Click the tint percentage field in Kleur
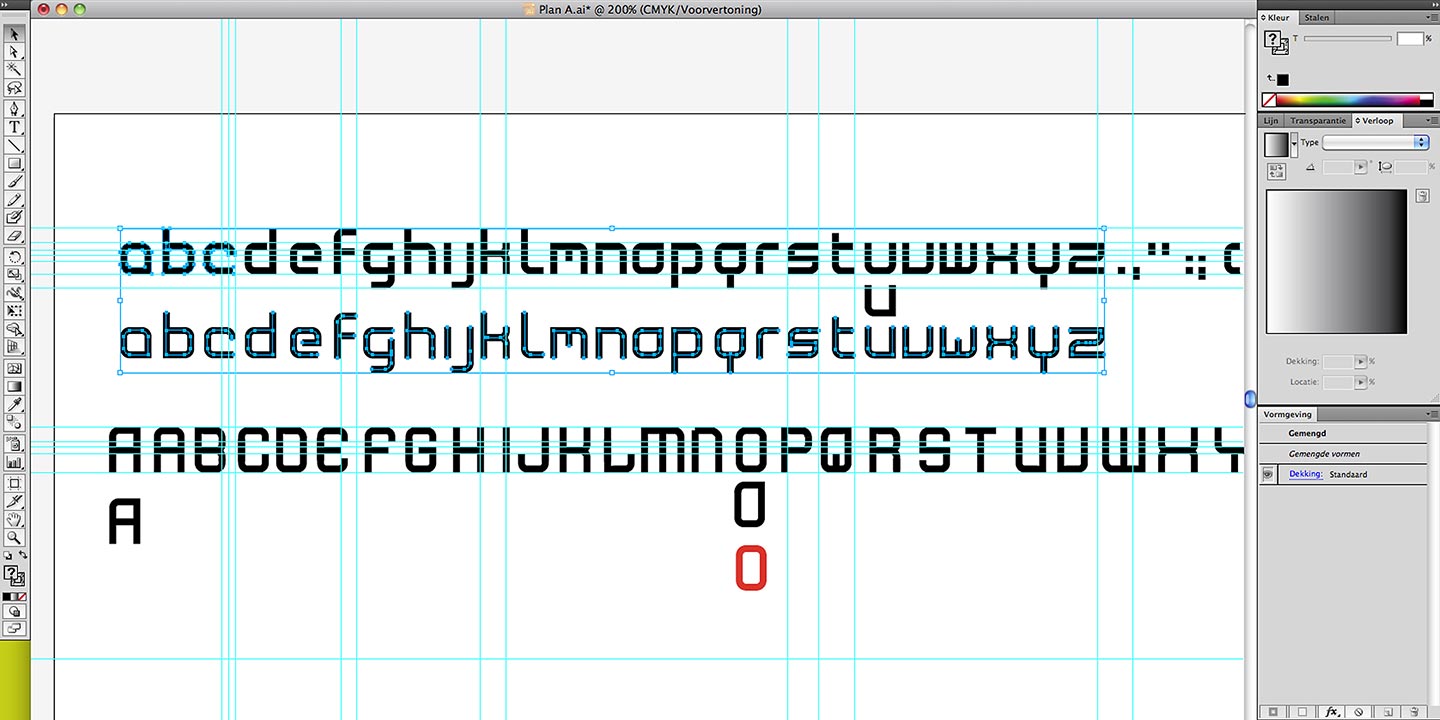Screen dimensions: 1440x720 tap(1411, 38)
